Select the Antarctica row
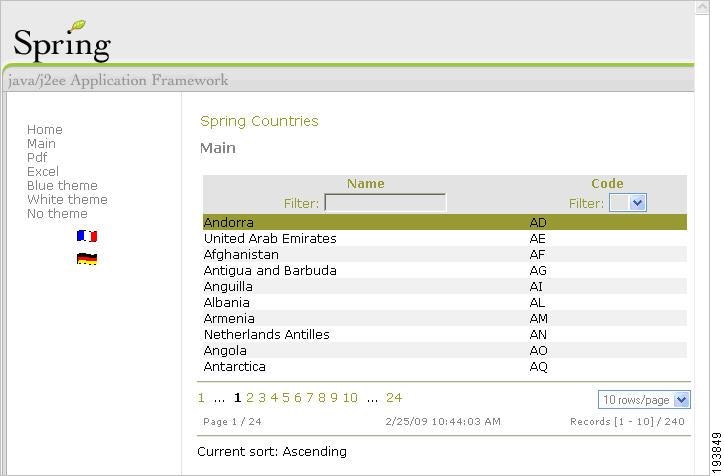The width and height of the screenshot is (724, 476). (445, 367)
